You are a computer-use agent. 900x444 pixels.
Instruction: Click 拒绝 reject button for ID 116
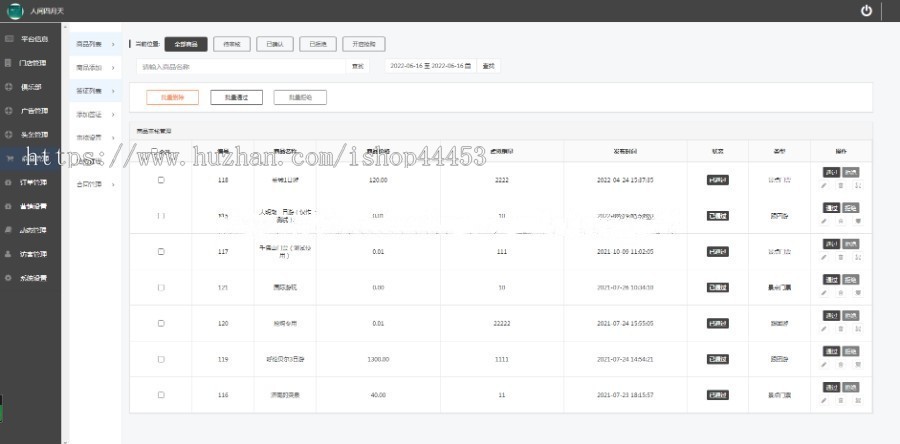tap(851, 387)
